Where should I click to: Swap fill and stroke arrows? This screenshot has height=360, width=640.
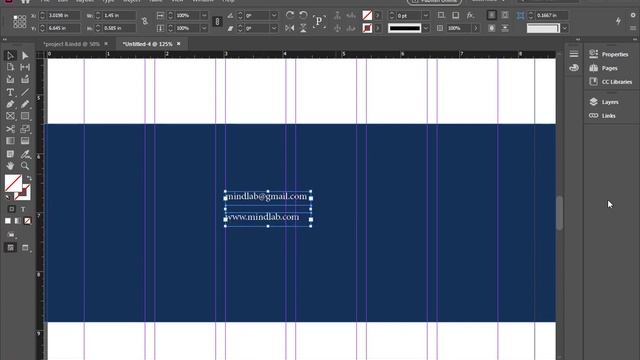29,178
